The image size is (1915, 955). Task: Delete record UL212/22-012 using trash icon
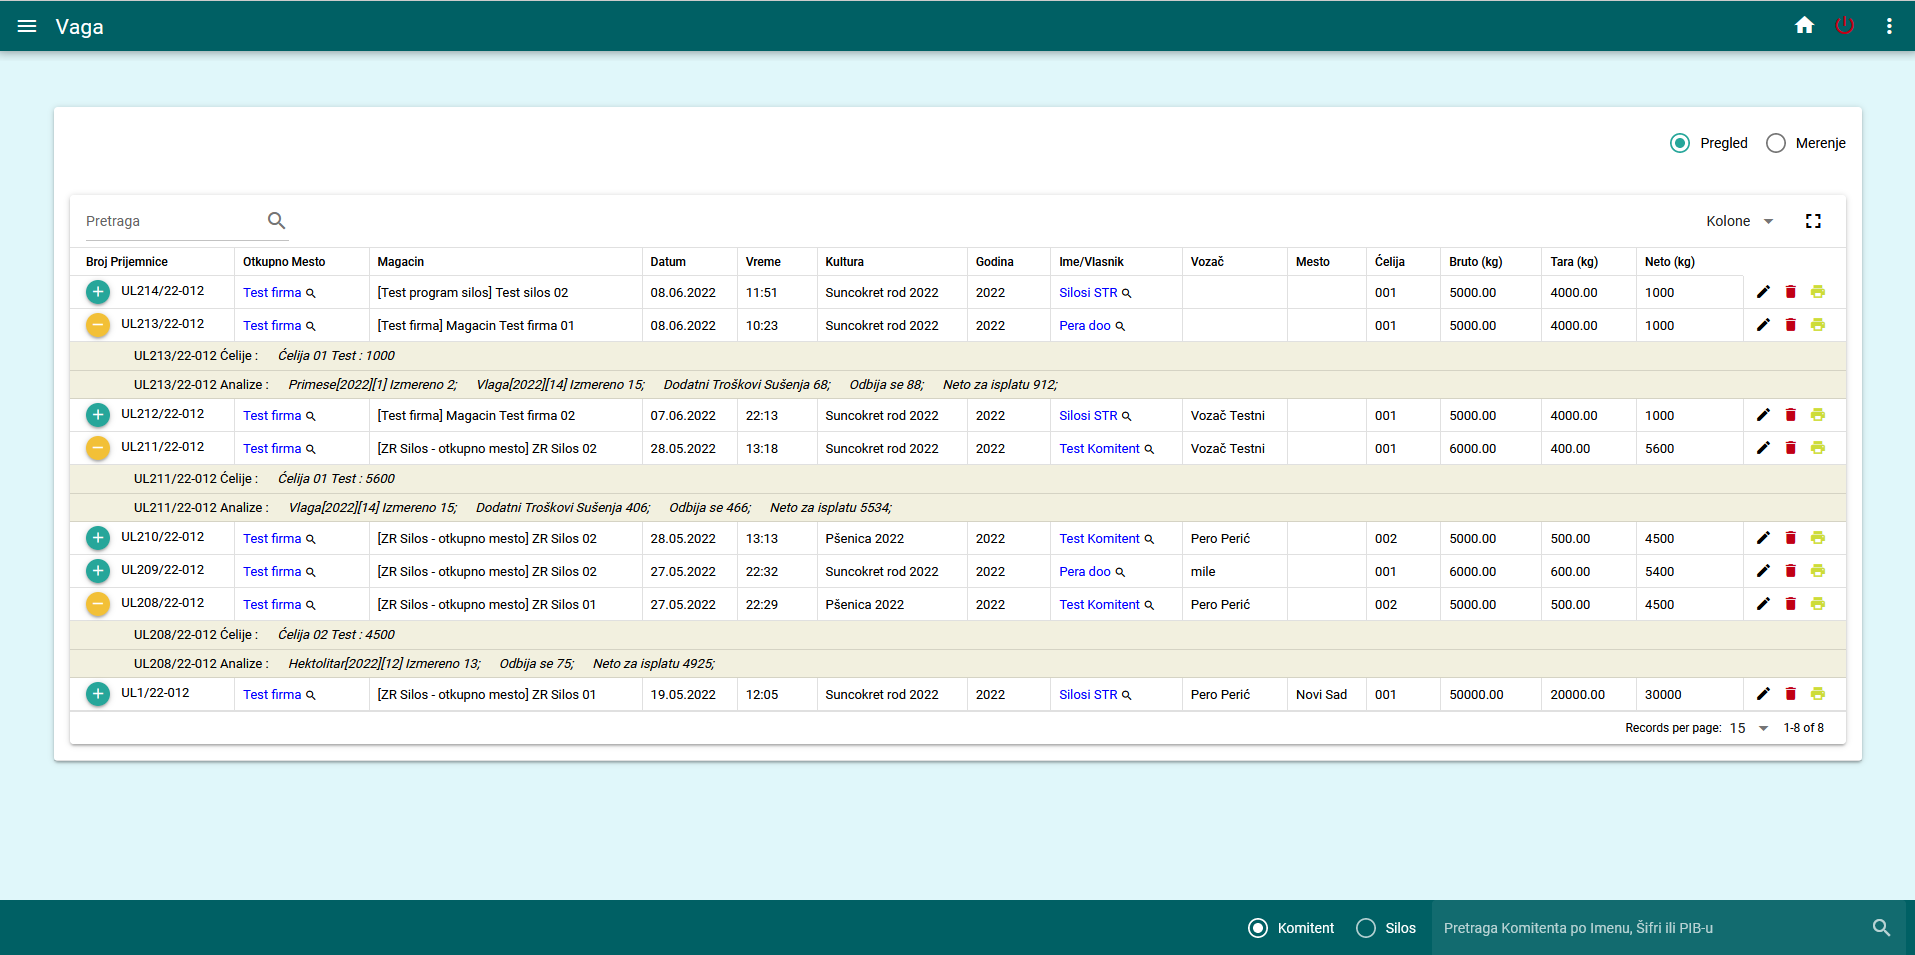[x=1790, y=415]
